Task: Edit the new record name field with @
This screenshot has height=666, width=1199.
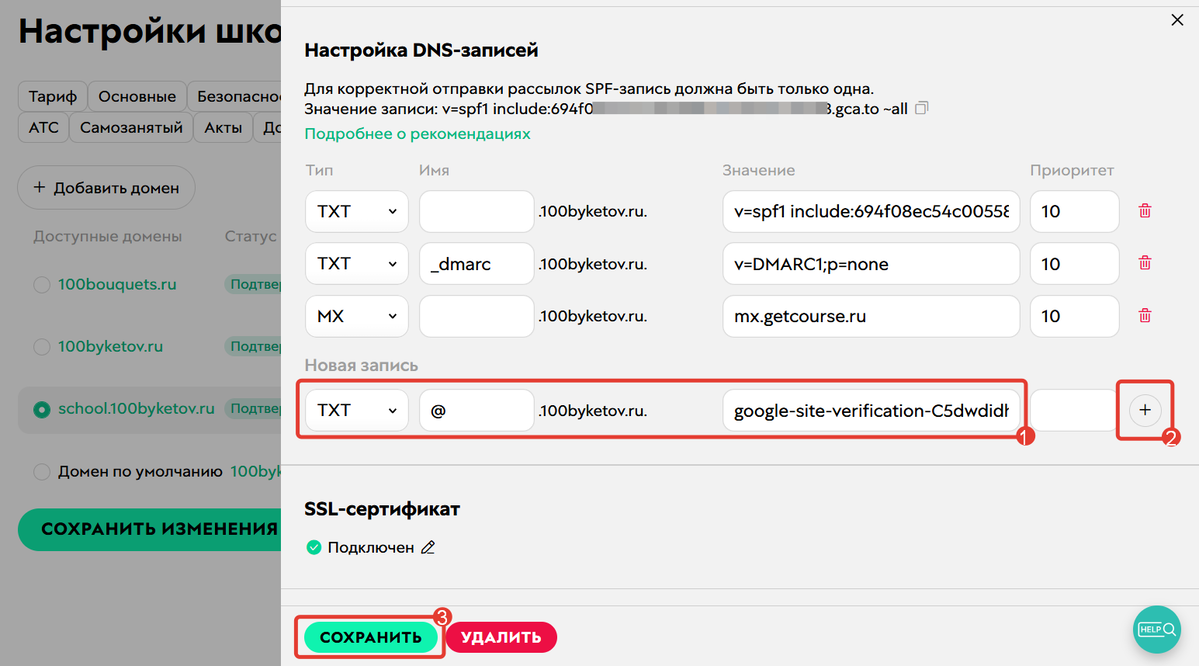Action: [476, 411]
